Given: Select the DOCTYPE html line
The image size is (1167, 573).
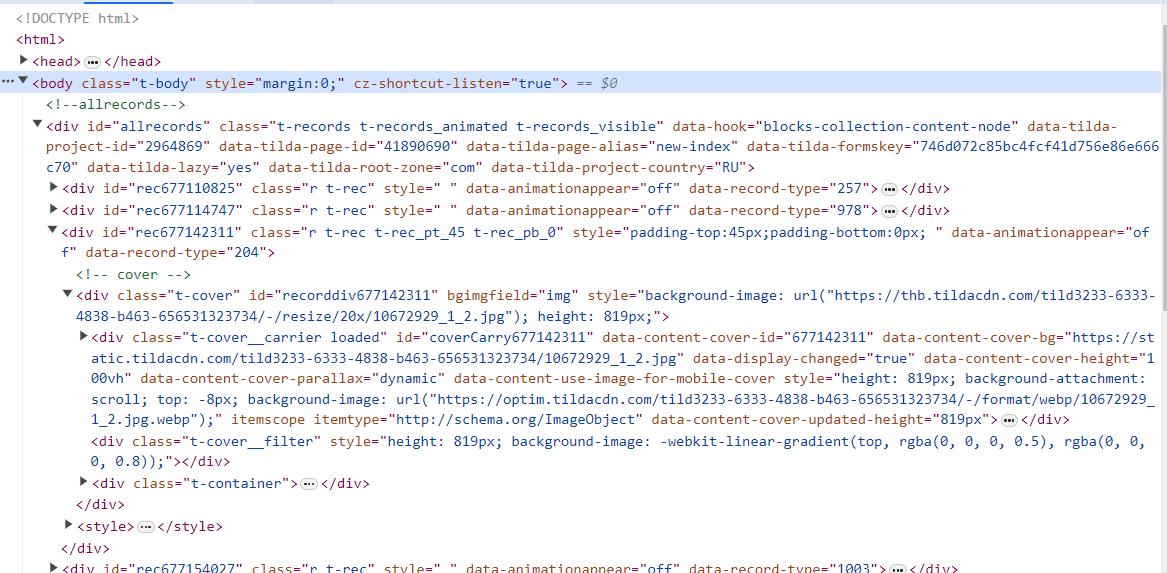Looking at the screenshot, I should click(78, 18).
